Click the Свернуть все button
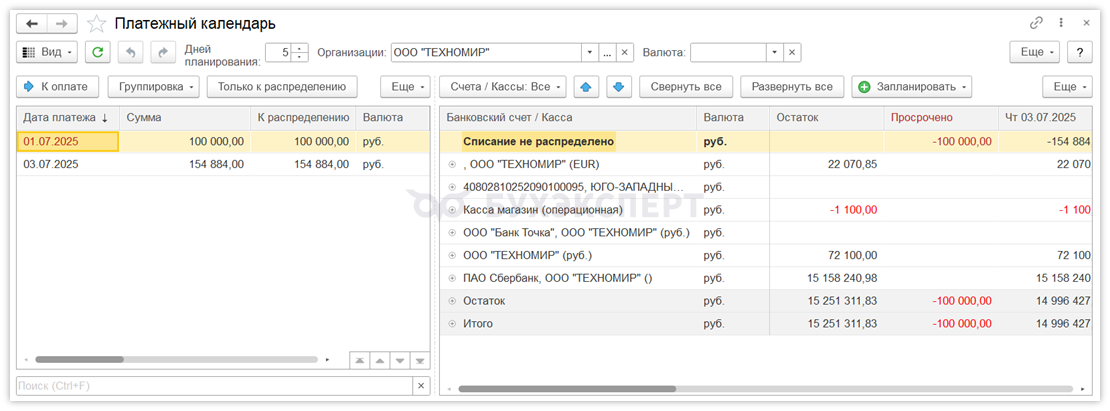The image size is (1110, 411). [x=686, y=87]
